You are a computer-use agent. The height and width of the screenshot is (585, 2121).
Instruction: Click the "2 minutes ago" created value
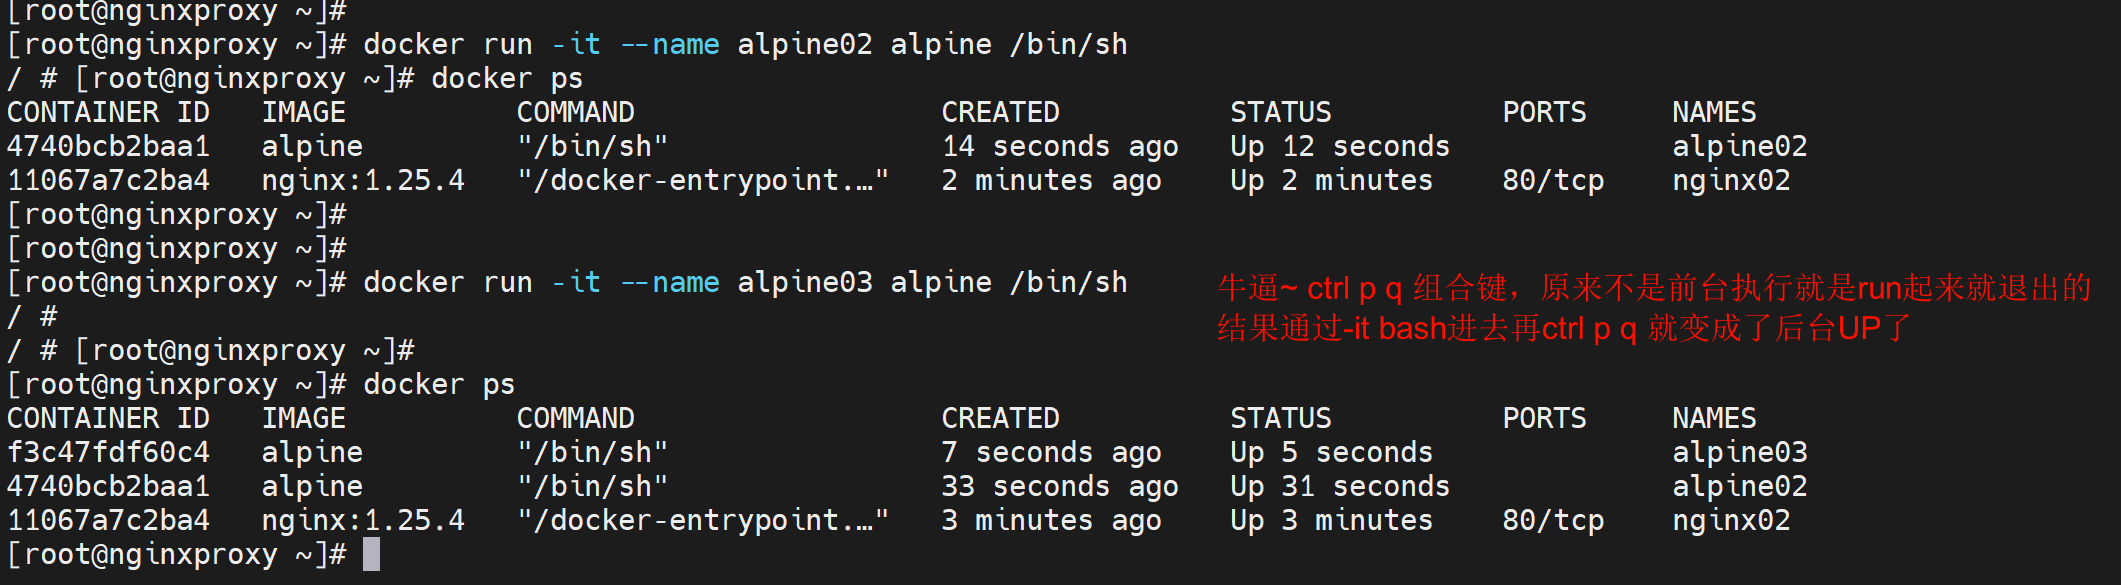(1051, 180)
